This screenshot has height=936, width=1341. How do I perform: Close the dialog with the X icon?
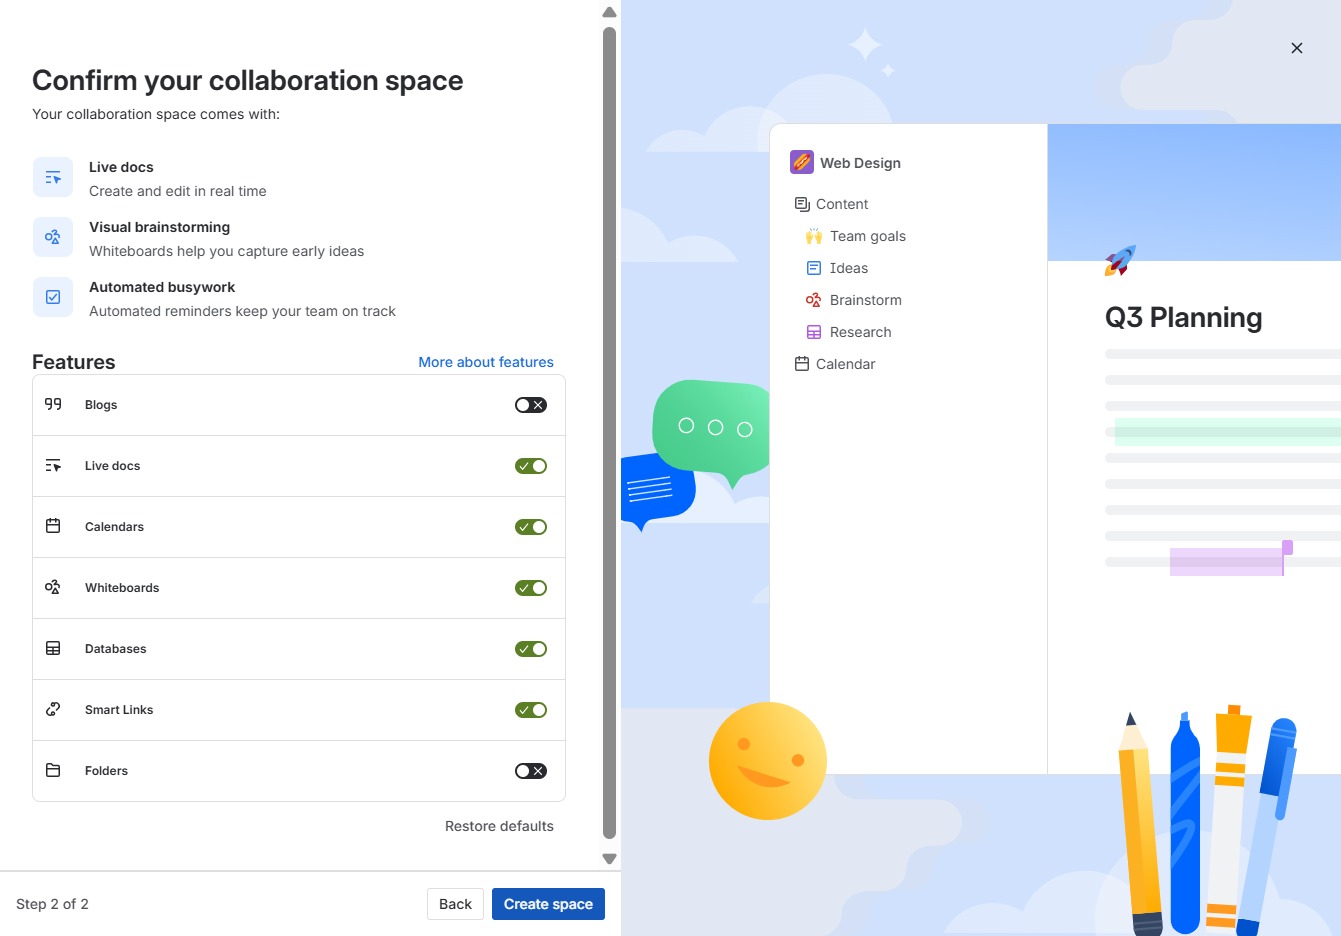tap(1297, 48)
